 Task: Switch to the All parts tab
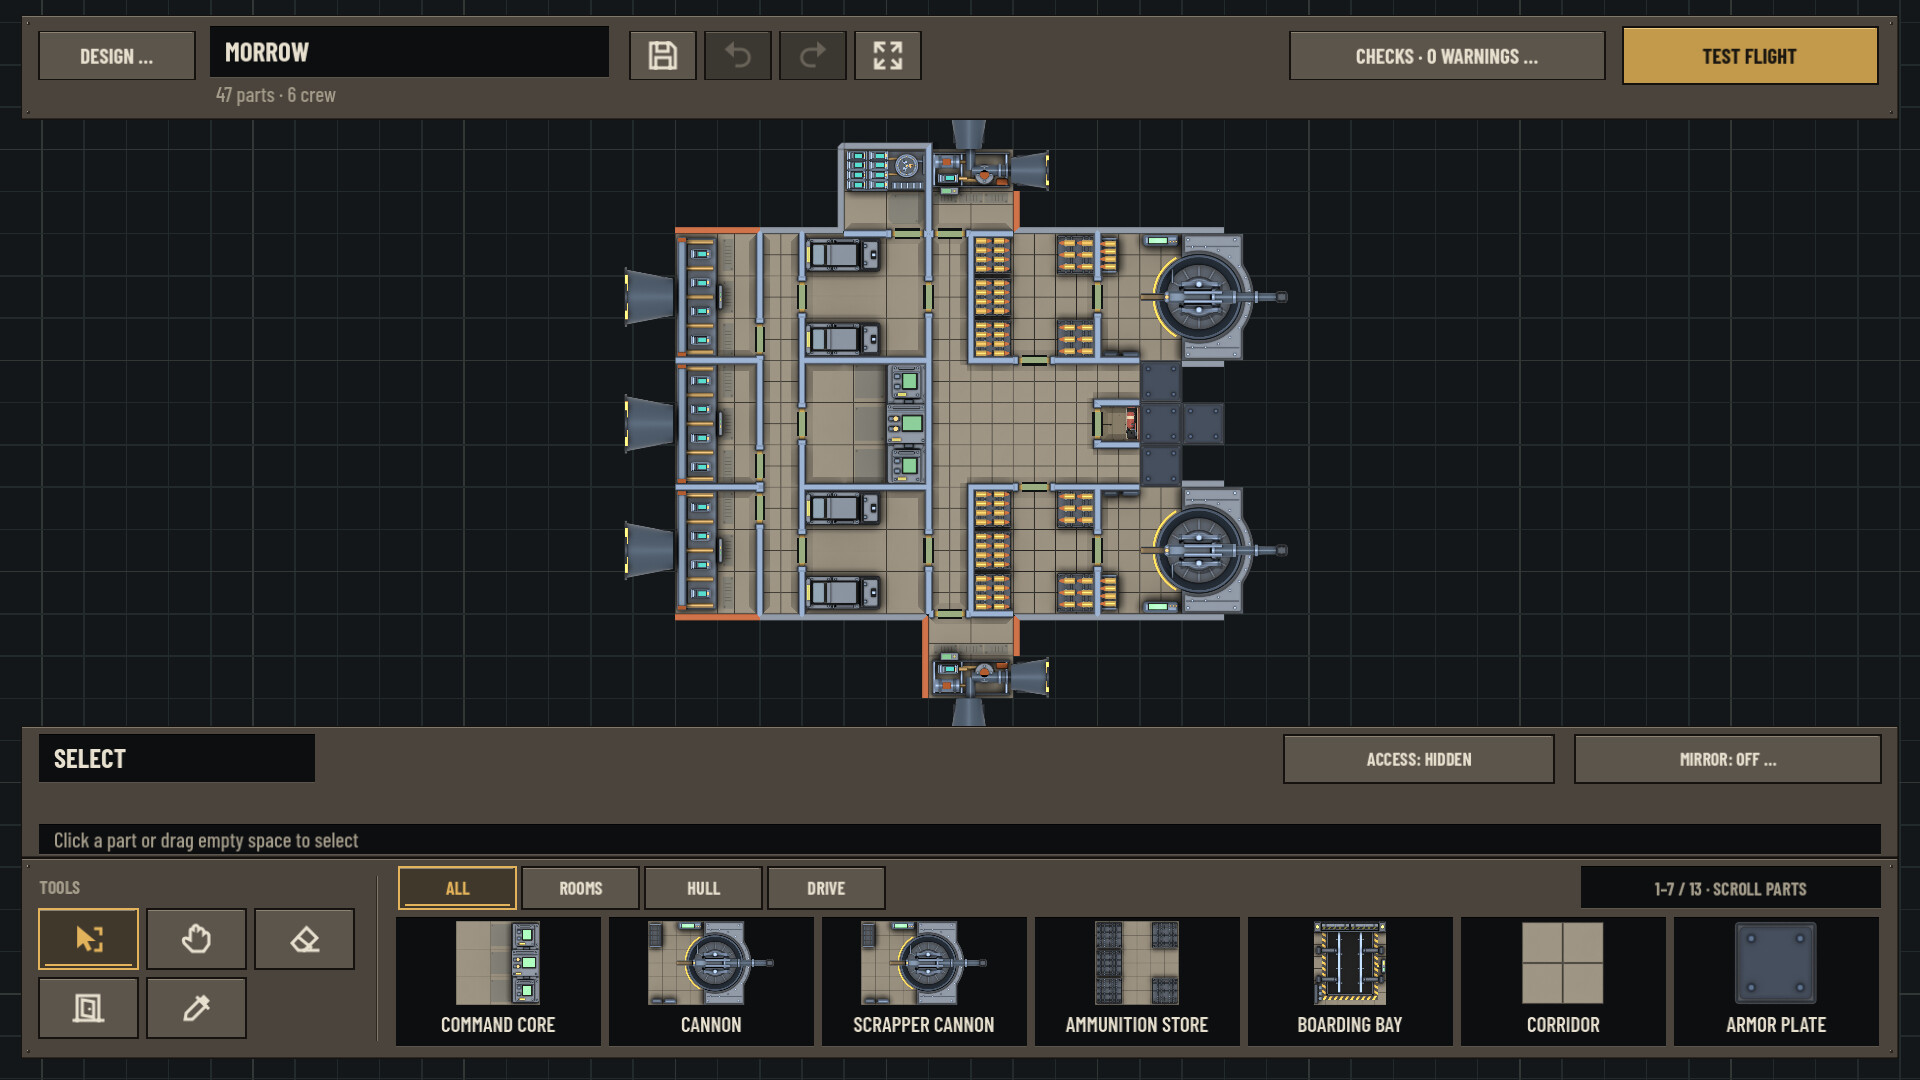point(457,888)
